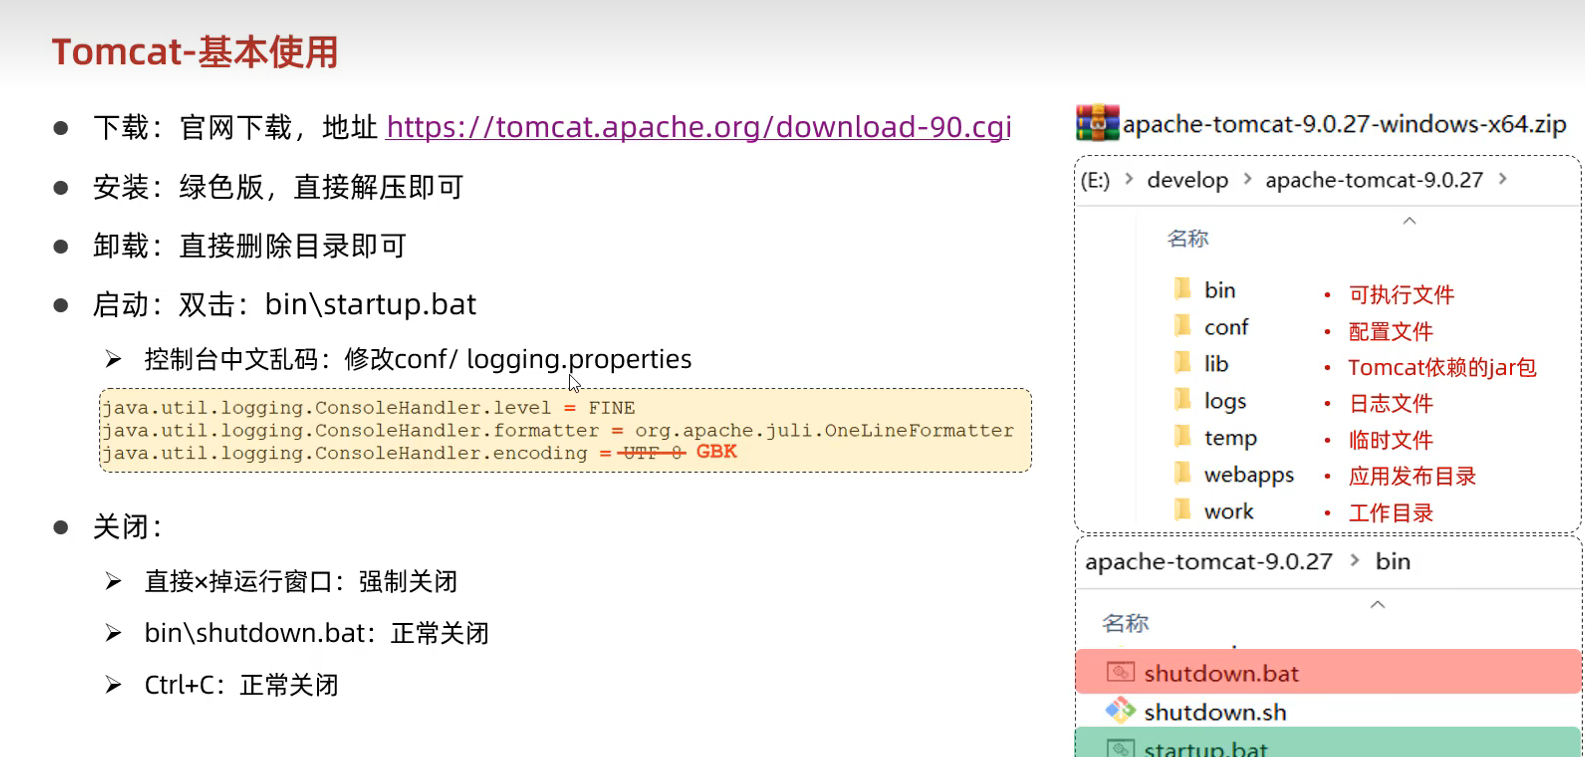Click the shutdown.sh file icon

1120,711
